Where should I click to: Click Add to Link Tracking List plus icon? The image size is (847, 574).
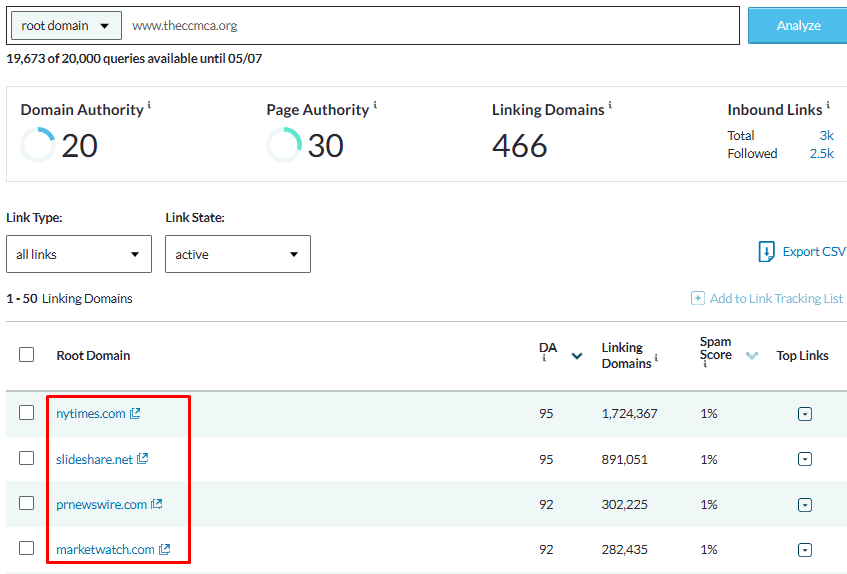click(x=697, y=299)
